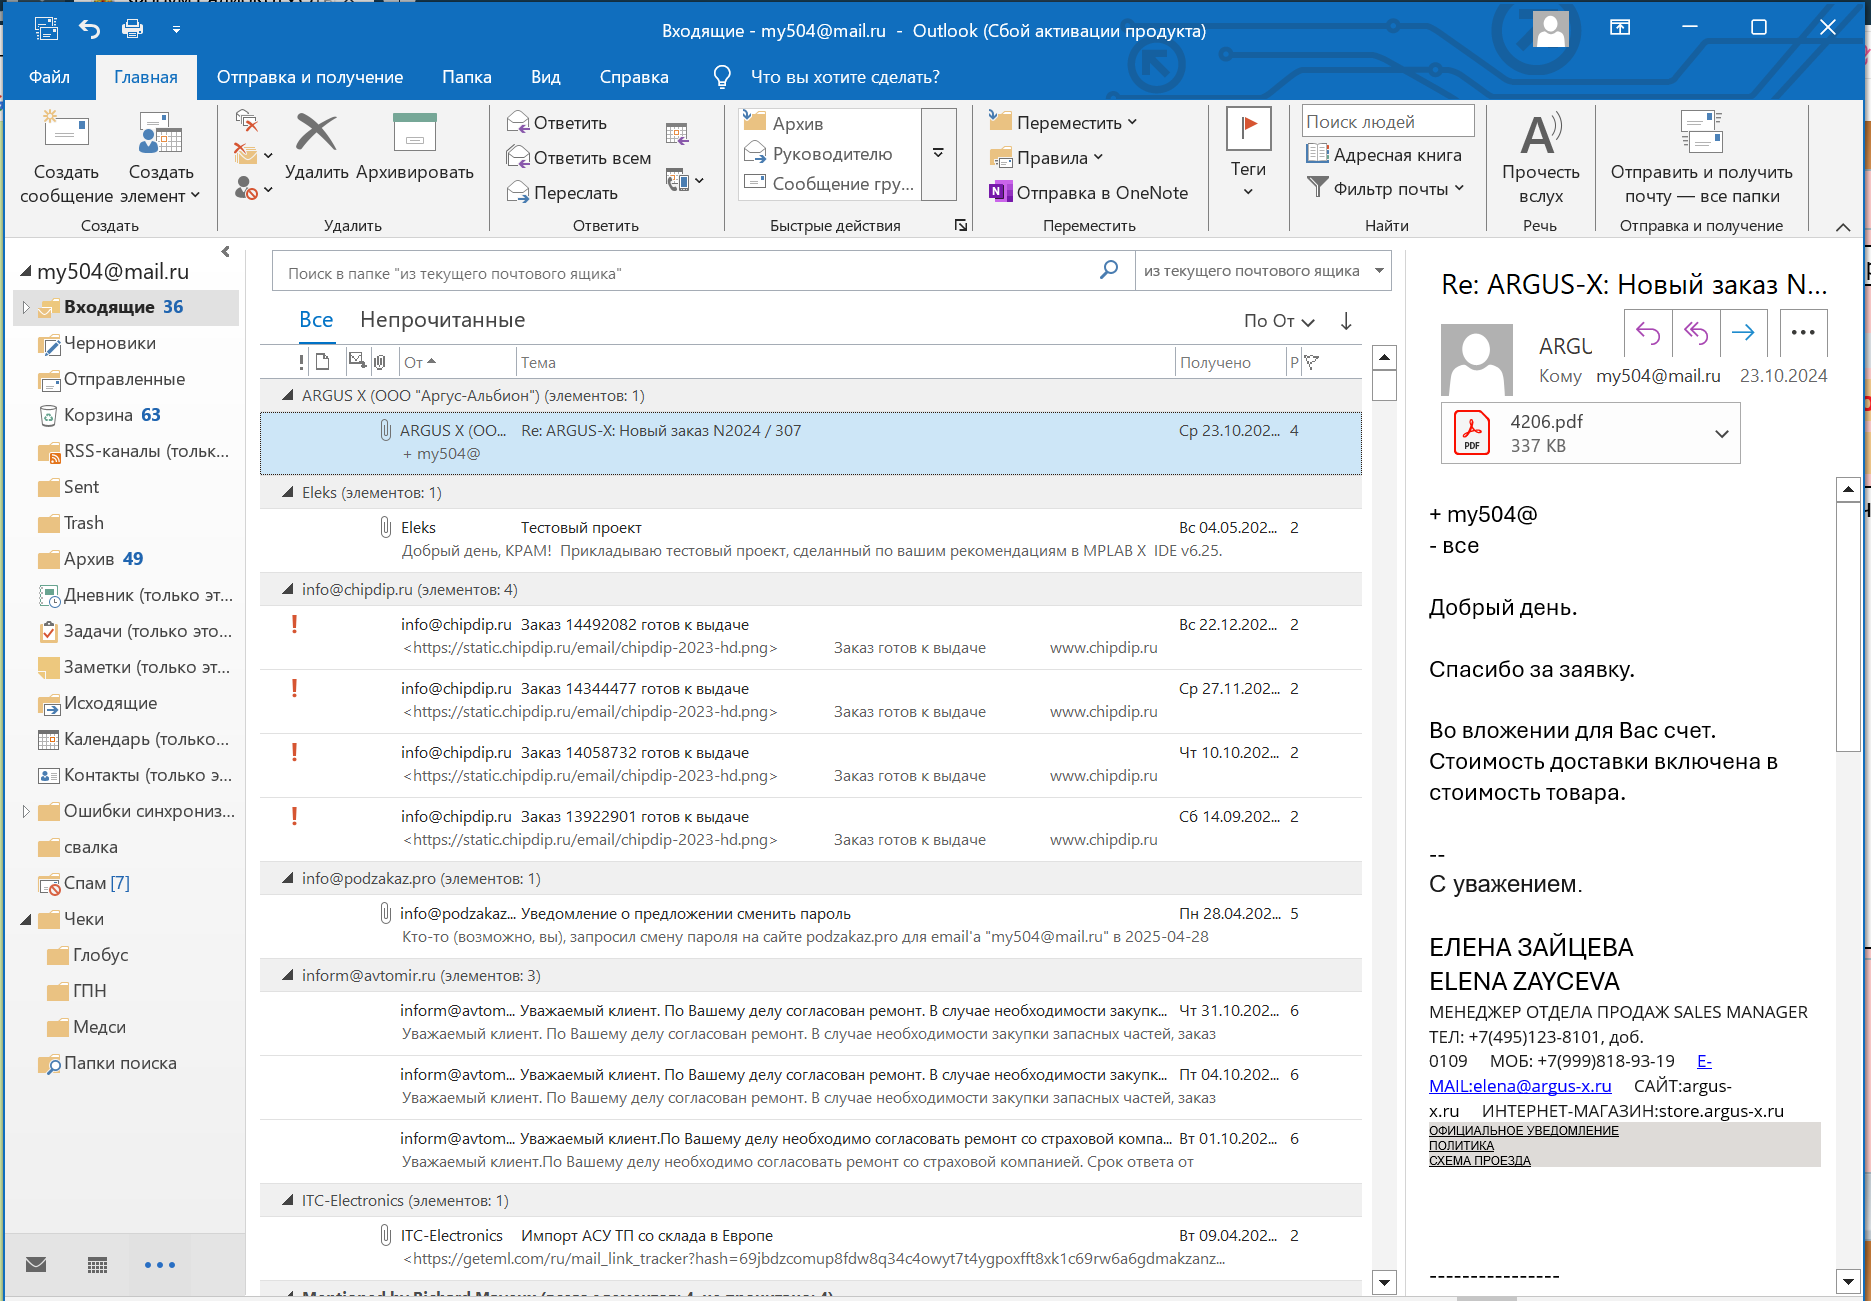
Task: Click send/receive icon in quick access toolbar
Action: pos(46,29)
